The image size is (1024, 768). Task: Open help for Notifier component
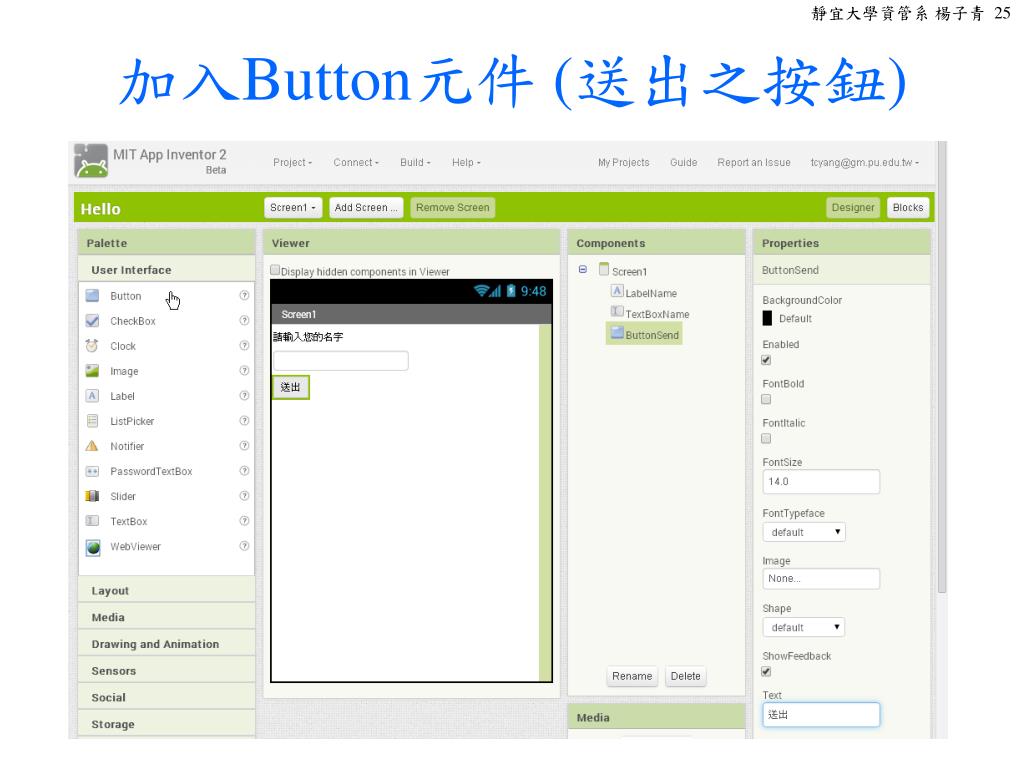[x=244, y=445]
